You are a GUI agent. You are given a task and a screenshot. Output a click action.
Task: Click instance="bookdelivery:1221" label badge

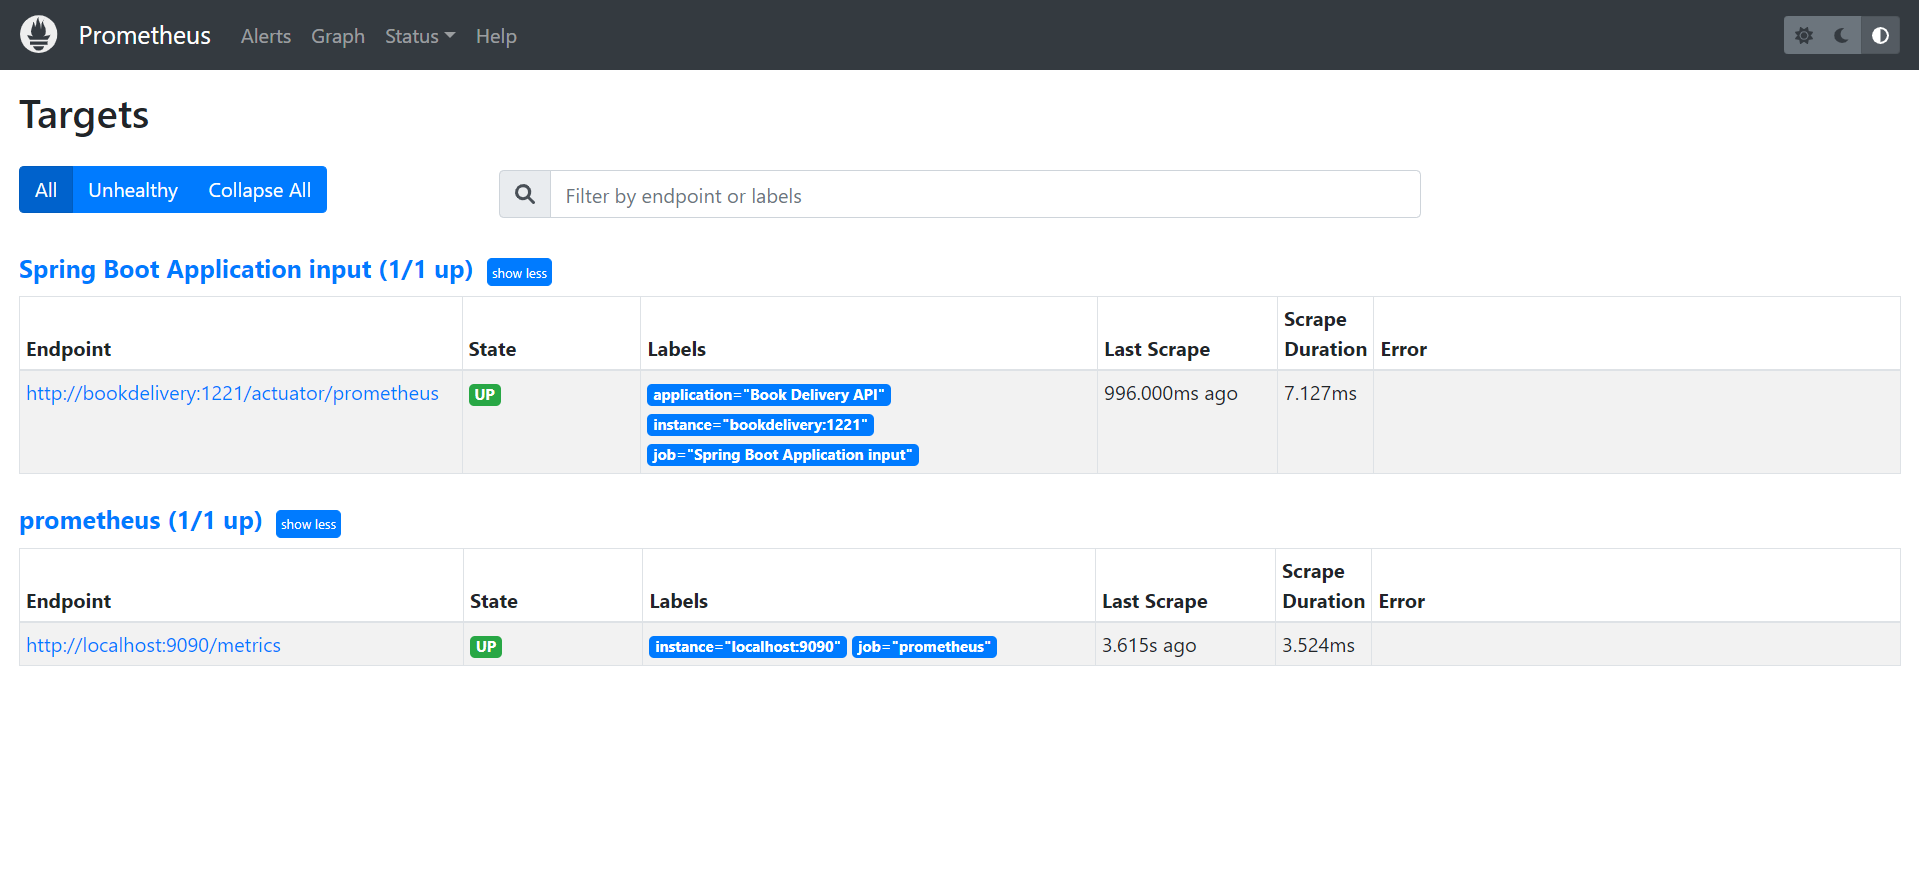[760, 425]
